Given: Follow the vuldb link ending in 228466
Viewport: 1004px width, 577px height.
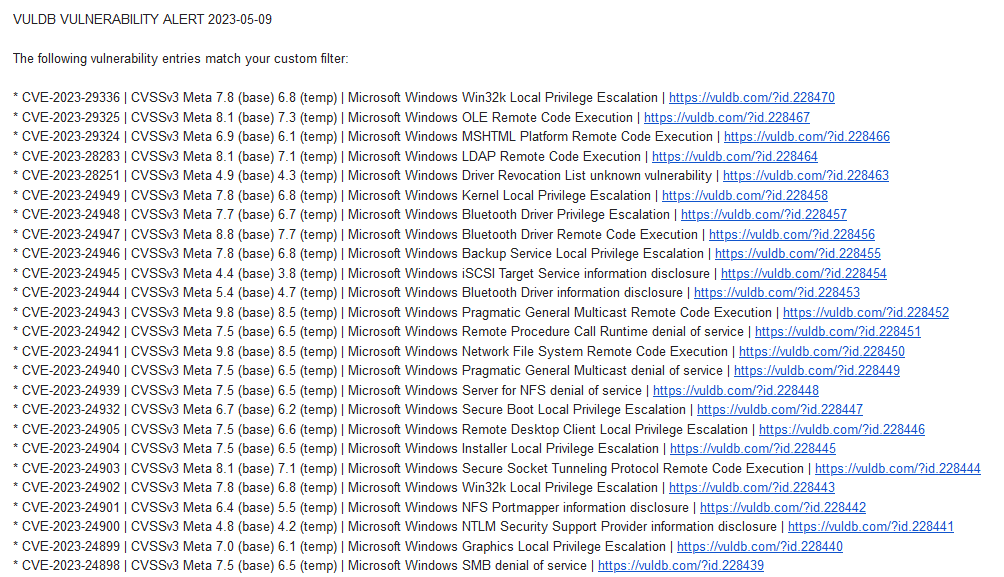Looking at the screenshot, I should tap(807, 137).
